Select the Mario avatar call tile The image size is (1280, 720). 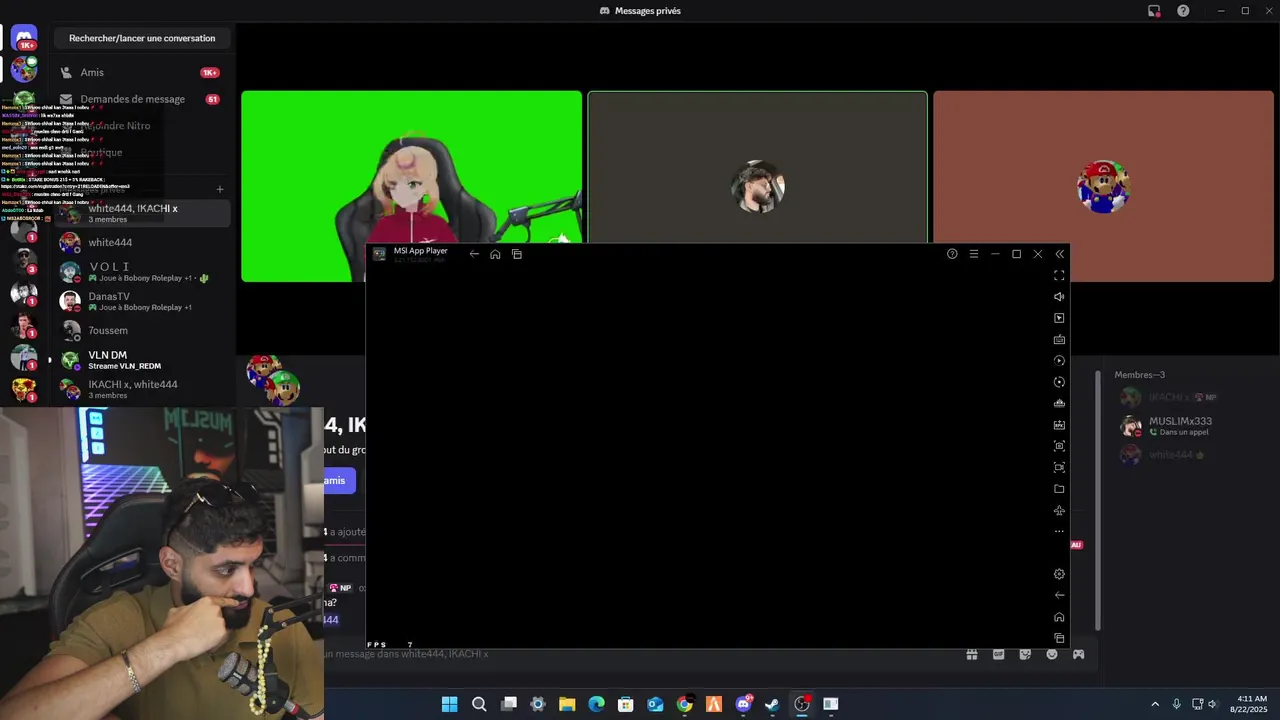point(1104,186)
